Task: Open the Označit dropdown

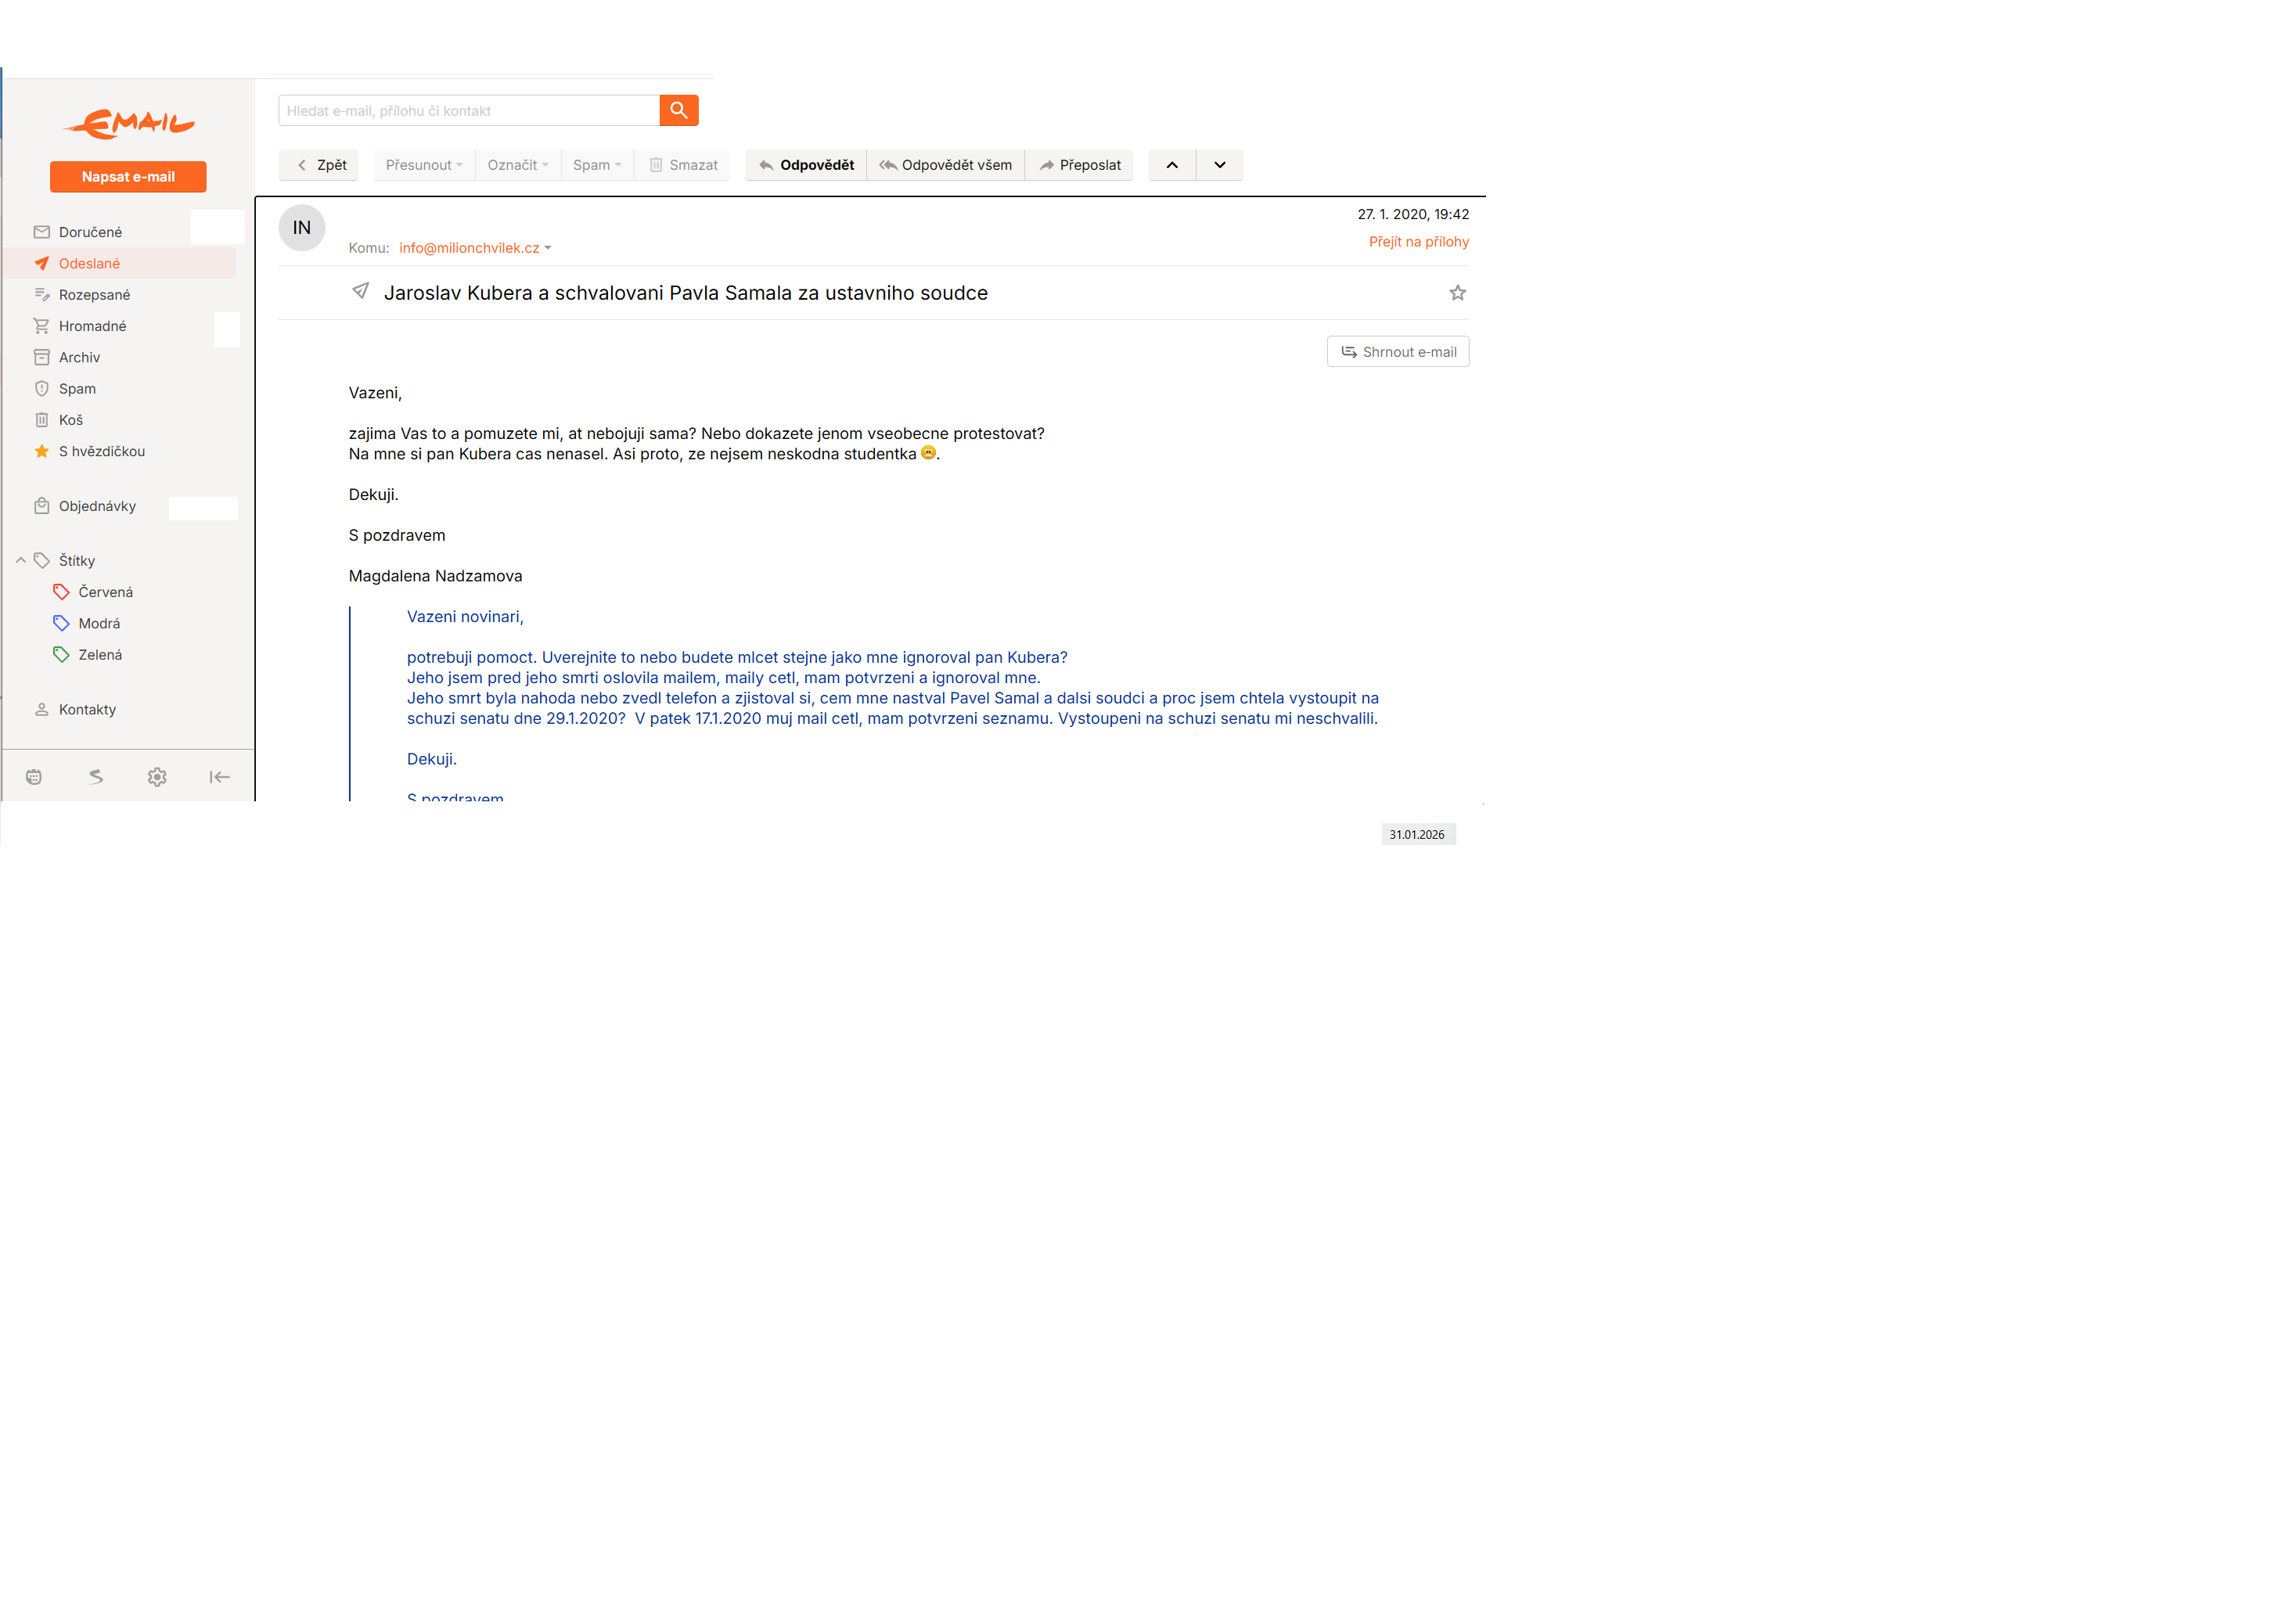Action: click(517, 165)
